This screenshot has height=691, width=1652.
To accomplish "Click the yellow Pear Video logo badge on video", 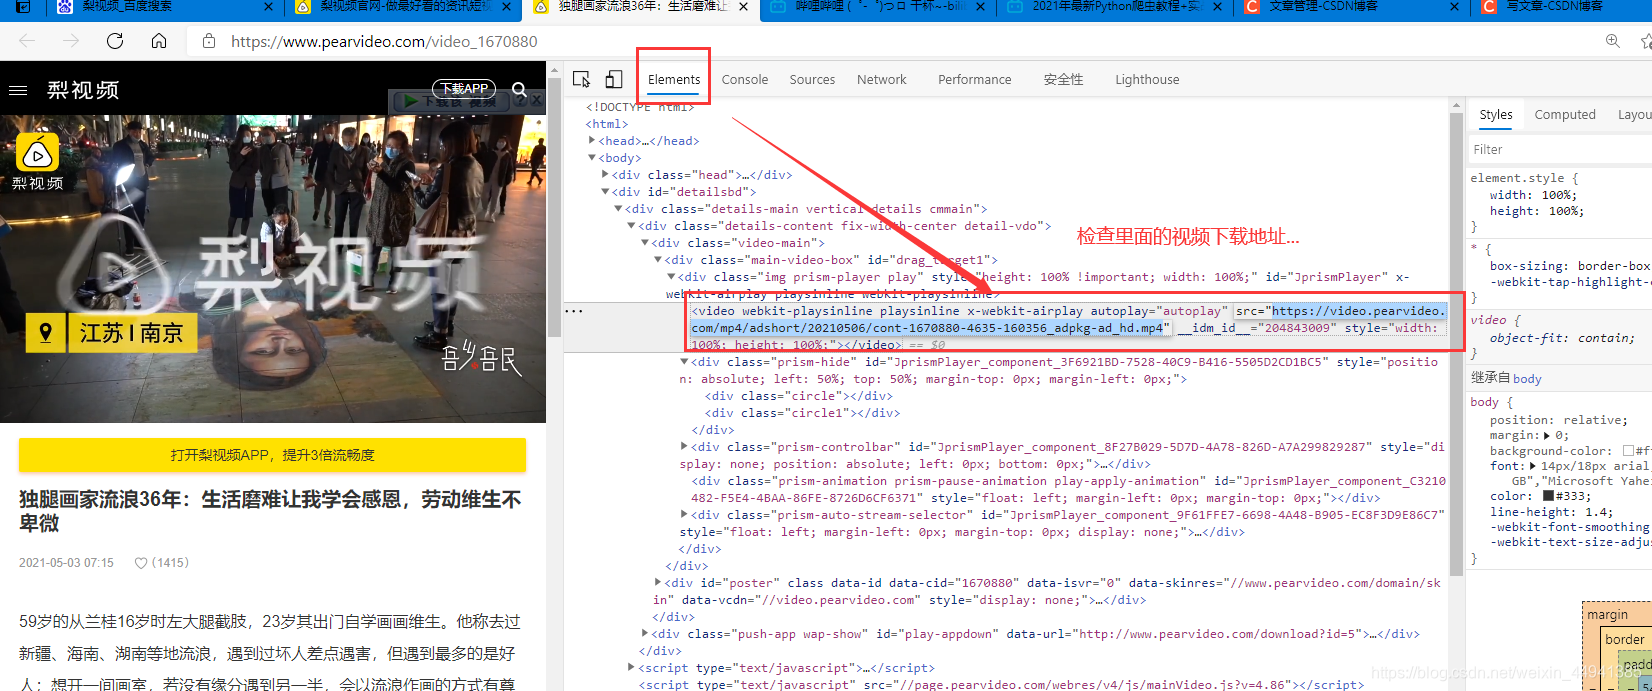I will tap(37, 153).
